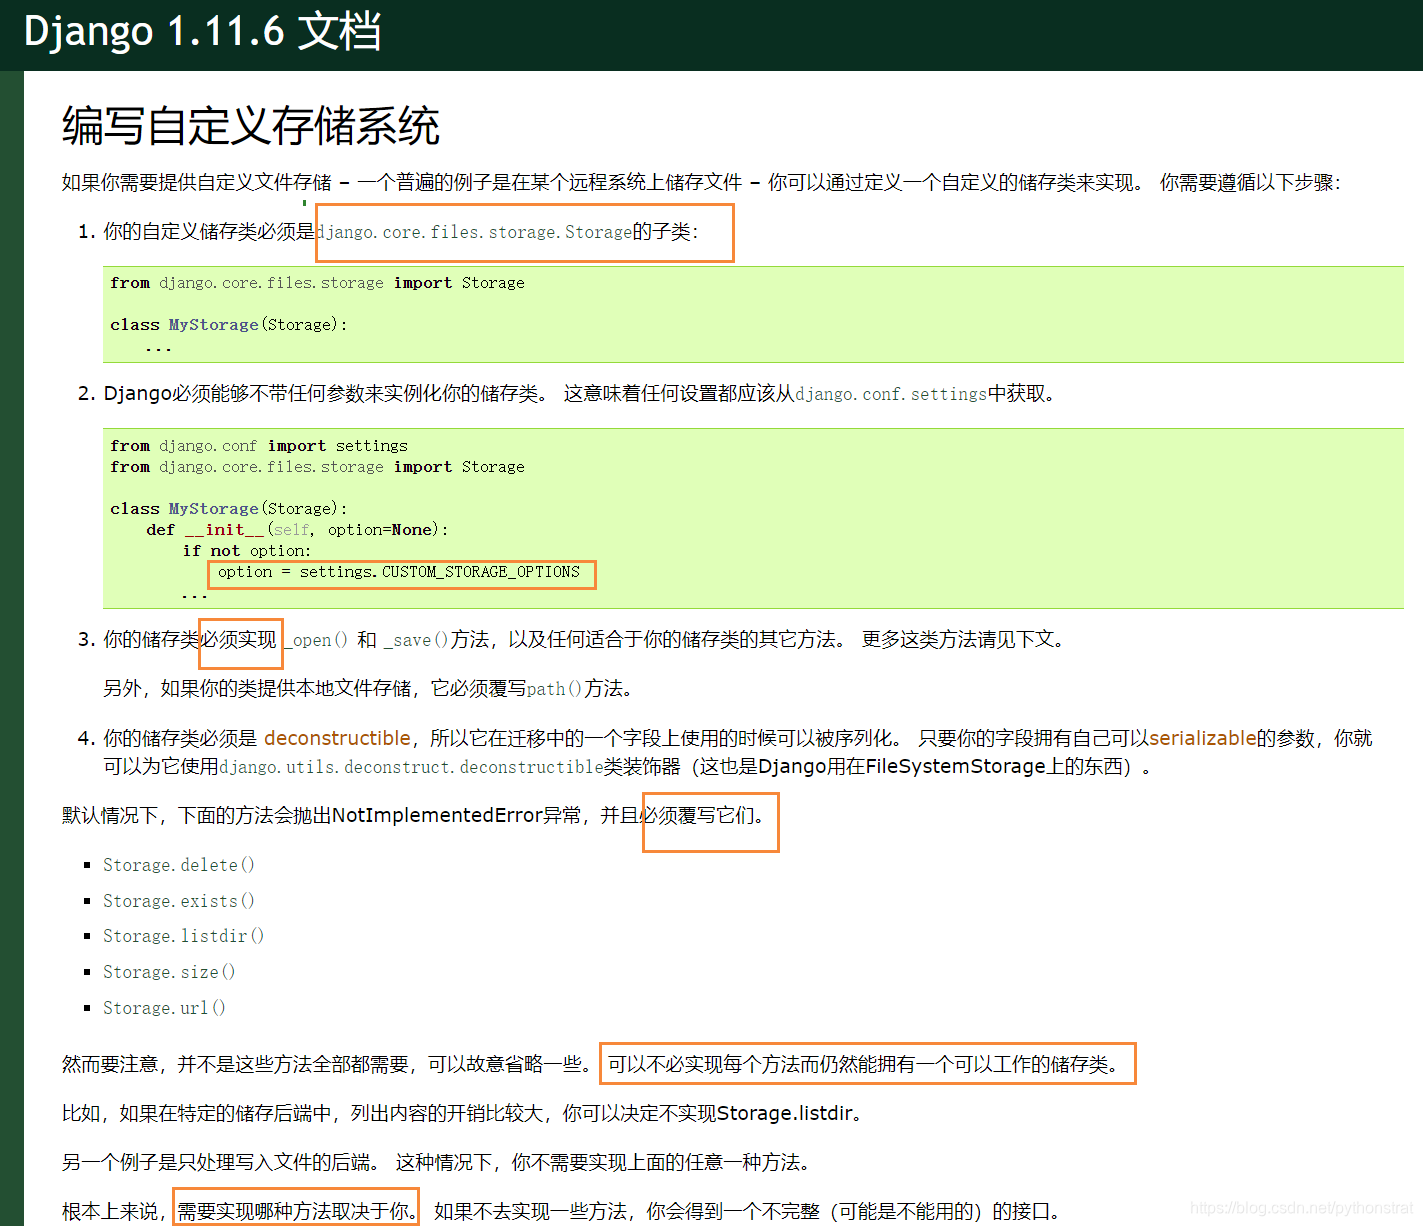Click code line if not option:

click(x=247, y=551)
